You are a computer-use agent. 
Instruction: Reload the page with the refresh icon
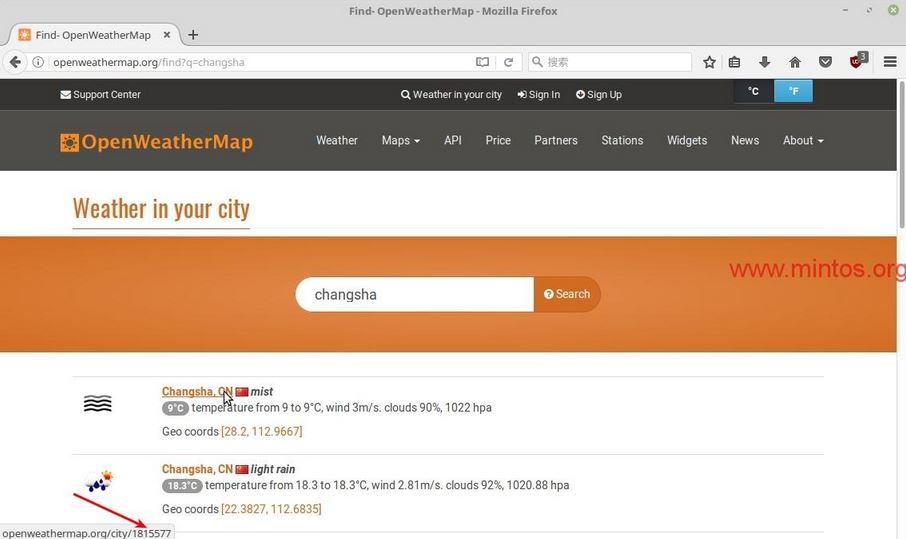click(508, 62)
